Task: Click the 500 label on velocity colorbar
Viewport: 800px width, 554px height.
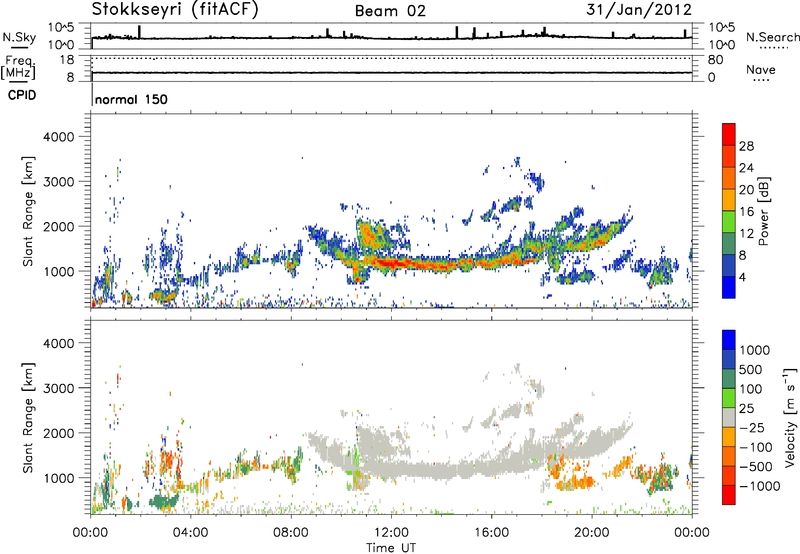Action: click(753, 370)
